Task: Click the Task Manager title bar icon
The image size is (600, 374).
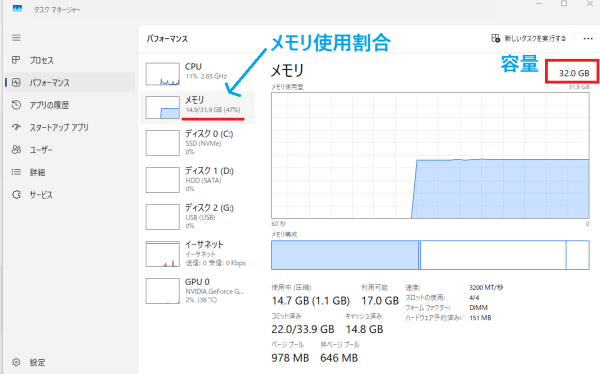Action: click(x=17, y=9)
